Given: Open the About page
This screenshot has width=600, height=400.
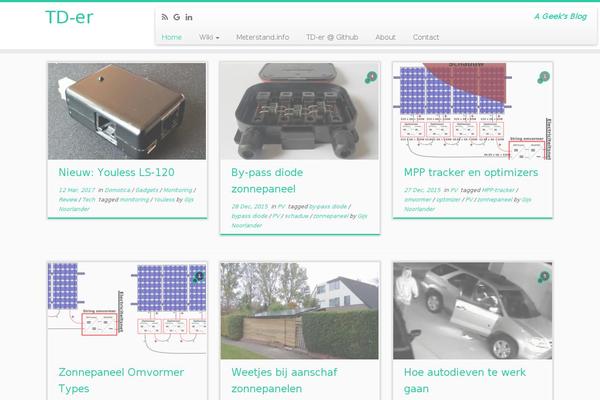Looking at the screenshot, I should tap(385, 37).
